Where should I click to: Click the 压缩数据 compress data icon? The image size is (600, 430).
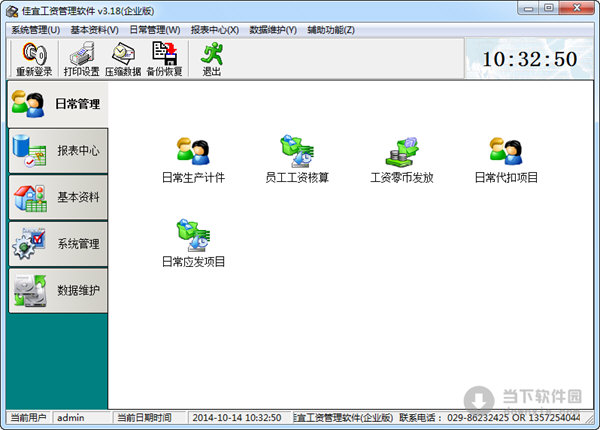coord(123,59)
